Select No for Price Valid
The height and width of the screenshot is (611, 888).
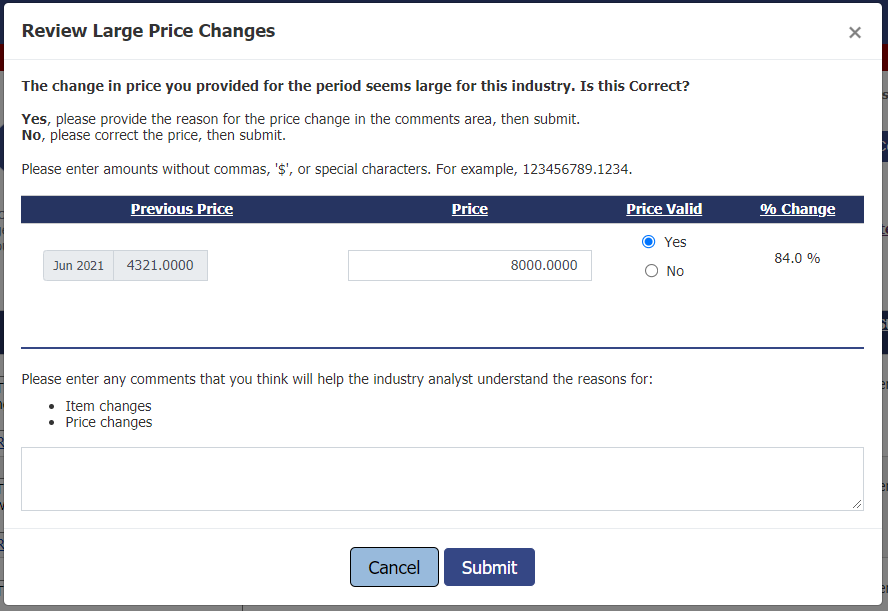tap(652, 271)
